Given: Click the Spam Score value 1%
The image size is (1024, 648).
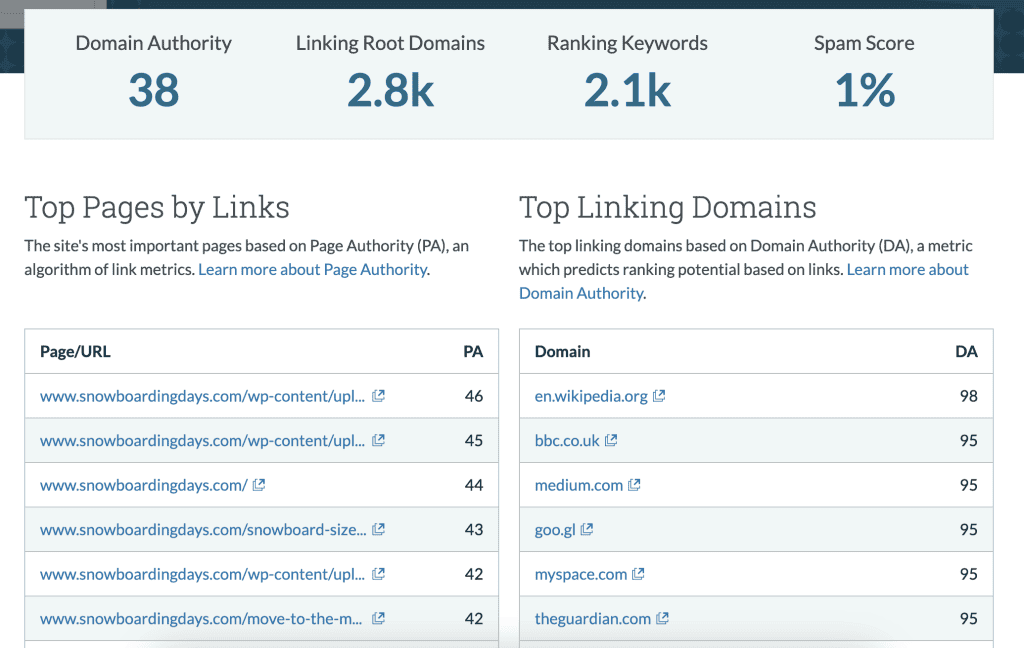Looking at the screenshot, I should (x=865, y=90).
